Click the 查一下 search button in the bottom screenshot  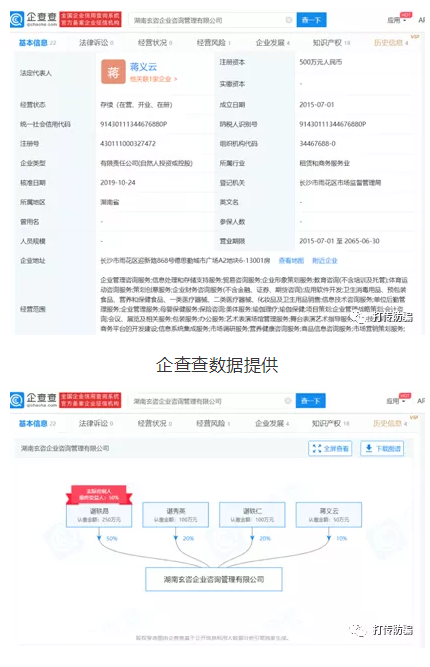pos(310,401)
